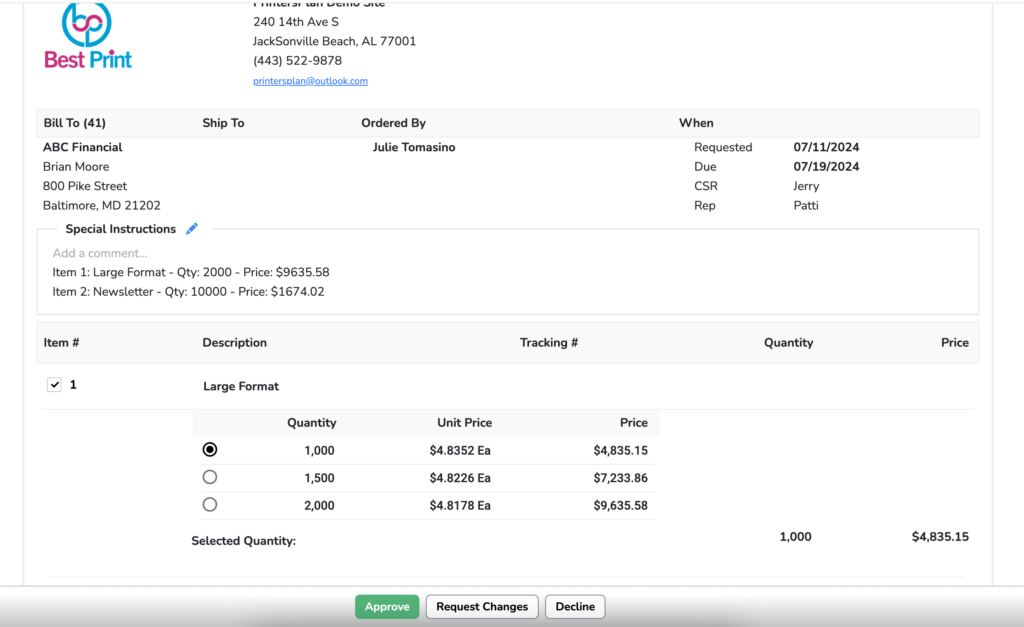Image resolution: width=1024 pixels, height=627 pixels.
Task: Select the 2,000 quantity radio button
Action: [x=210, y=504]
